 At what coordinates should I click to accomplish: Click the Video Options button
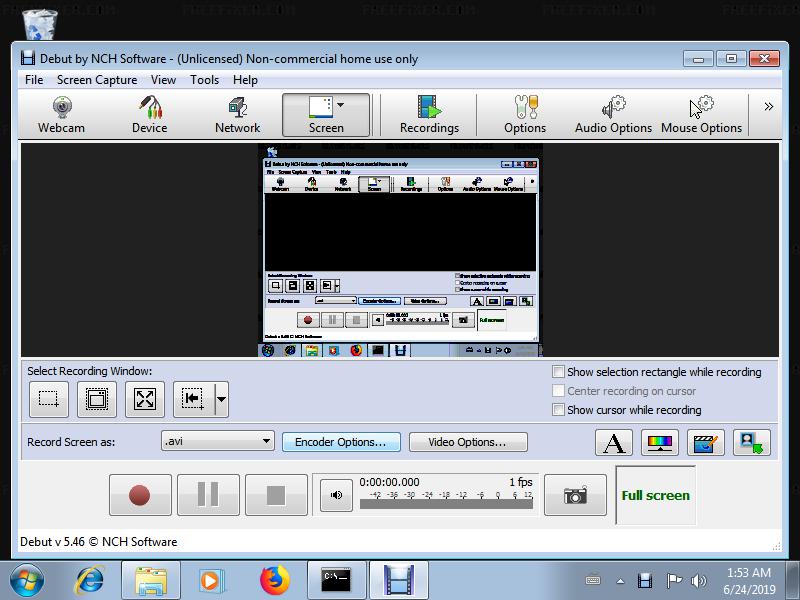click(x=467, y=442)
